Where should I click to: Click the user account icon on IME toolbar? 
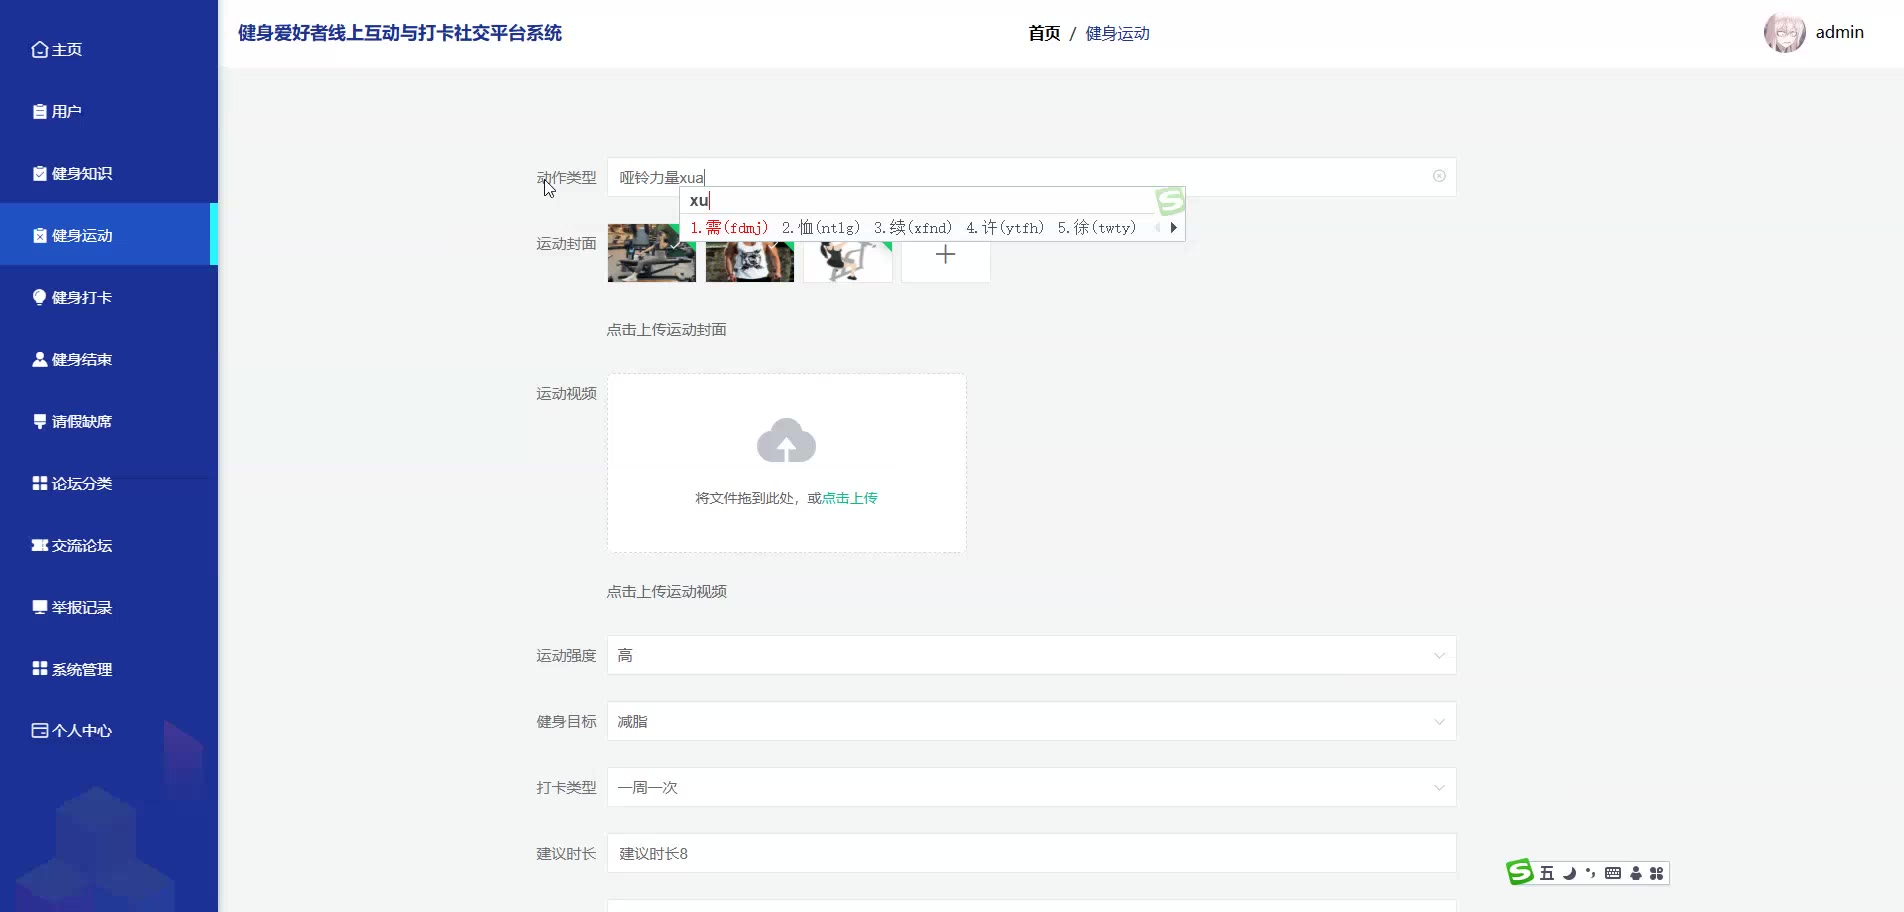pyautogui.click(x=1636, y=873)
